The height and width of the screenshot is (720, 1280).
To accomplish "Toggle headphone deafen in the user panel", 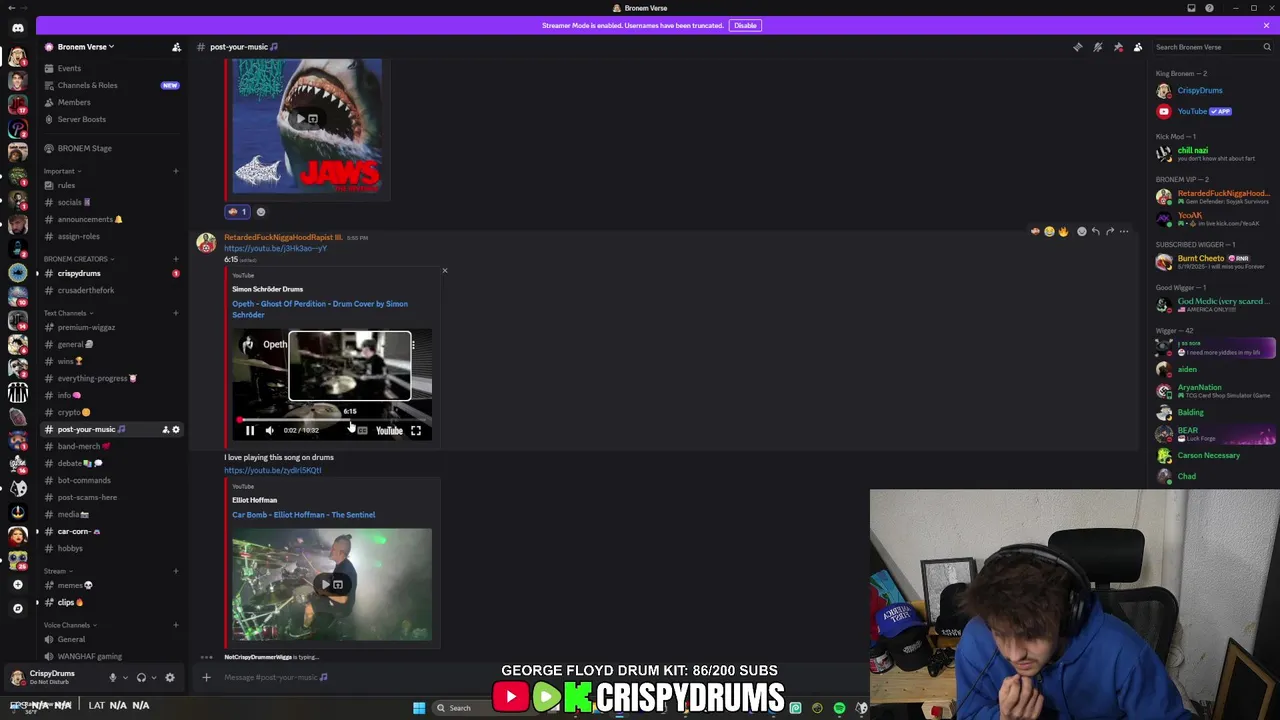I will click(141, 678).
